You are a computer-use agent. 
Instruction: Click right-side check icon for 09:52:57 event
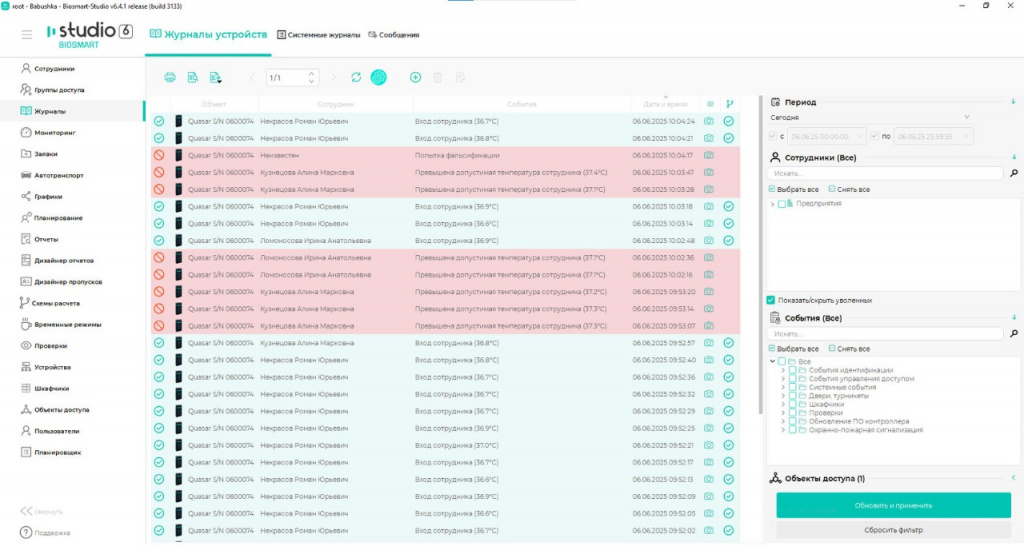coord(729,342)
